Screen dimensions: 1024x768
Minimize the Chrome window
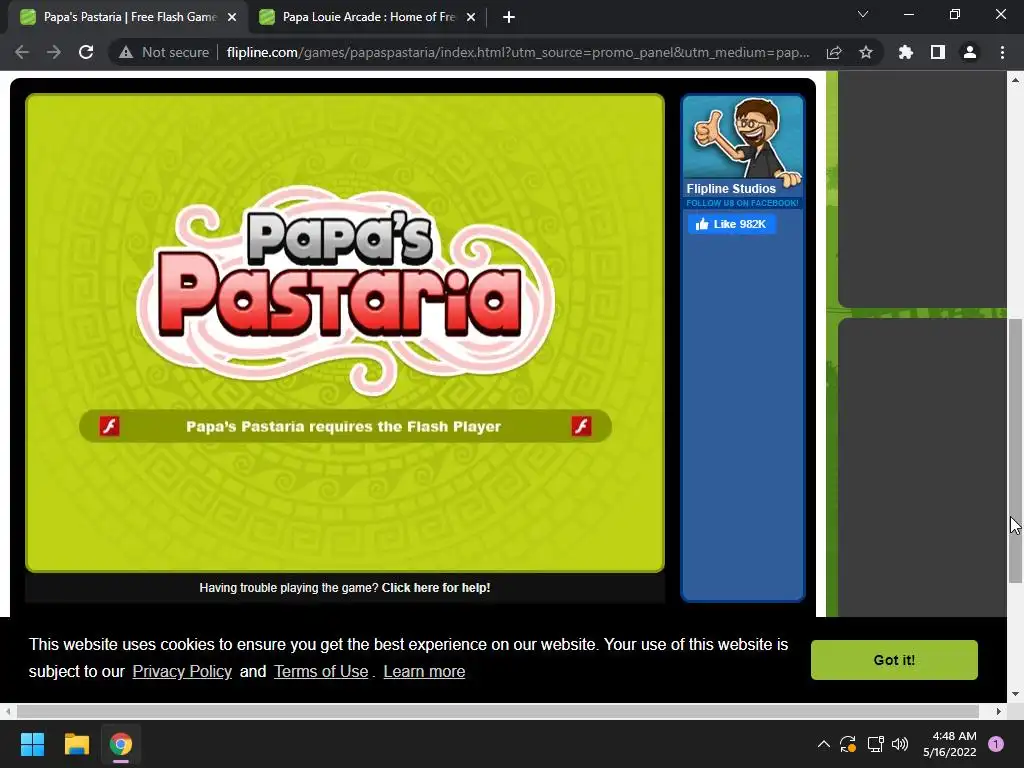pyautogui.click(x=908, y=14)
